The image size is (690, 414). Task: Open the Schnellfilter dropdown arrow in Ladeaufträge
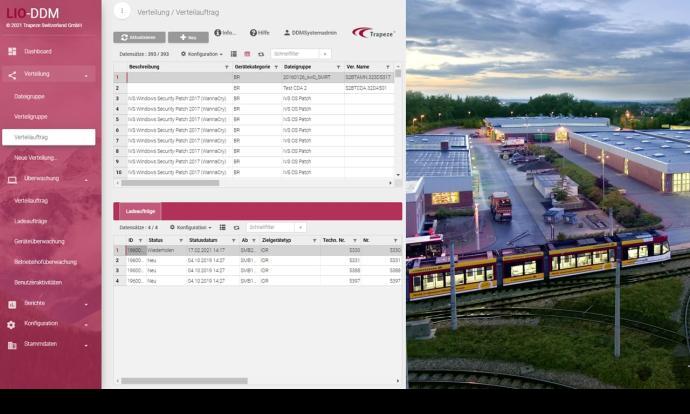pos(300,227)
